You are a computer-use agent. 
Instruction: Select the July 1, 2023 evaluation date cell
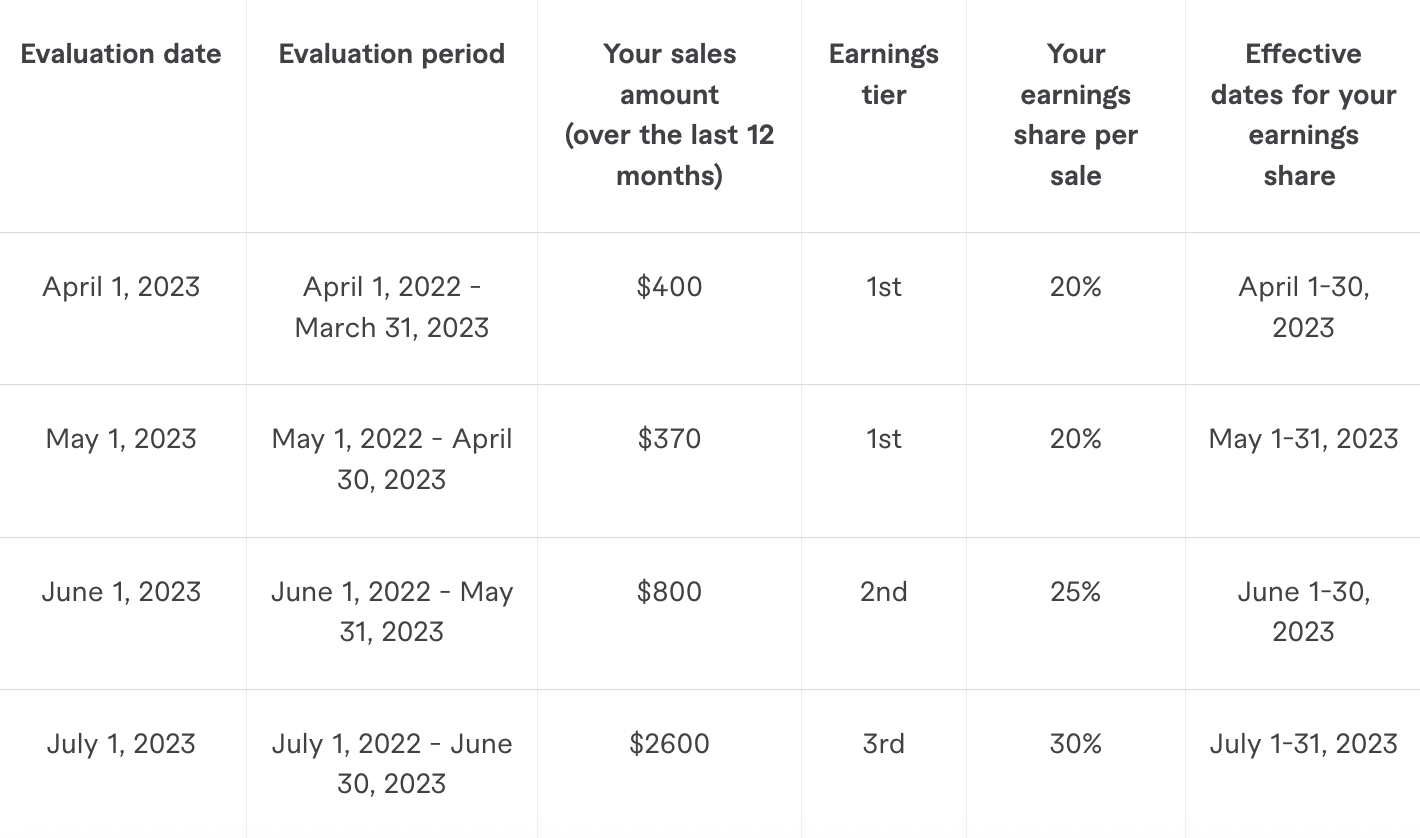(121, 744)
